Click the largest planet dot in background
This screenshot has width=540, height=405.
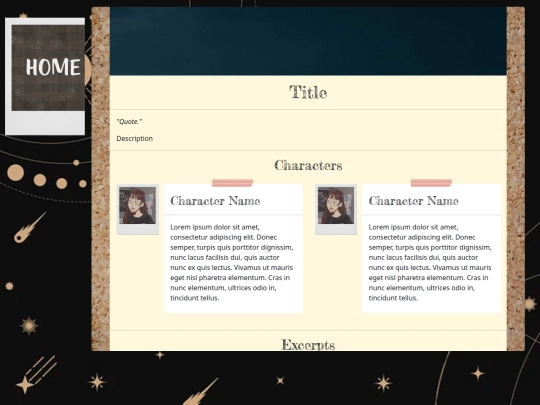click(15, 173)
